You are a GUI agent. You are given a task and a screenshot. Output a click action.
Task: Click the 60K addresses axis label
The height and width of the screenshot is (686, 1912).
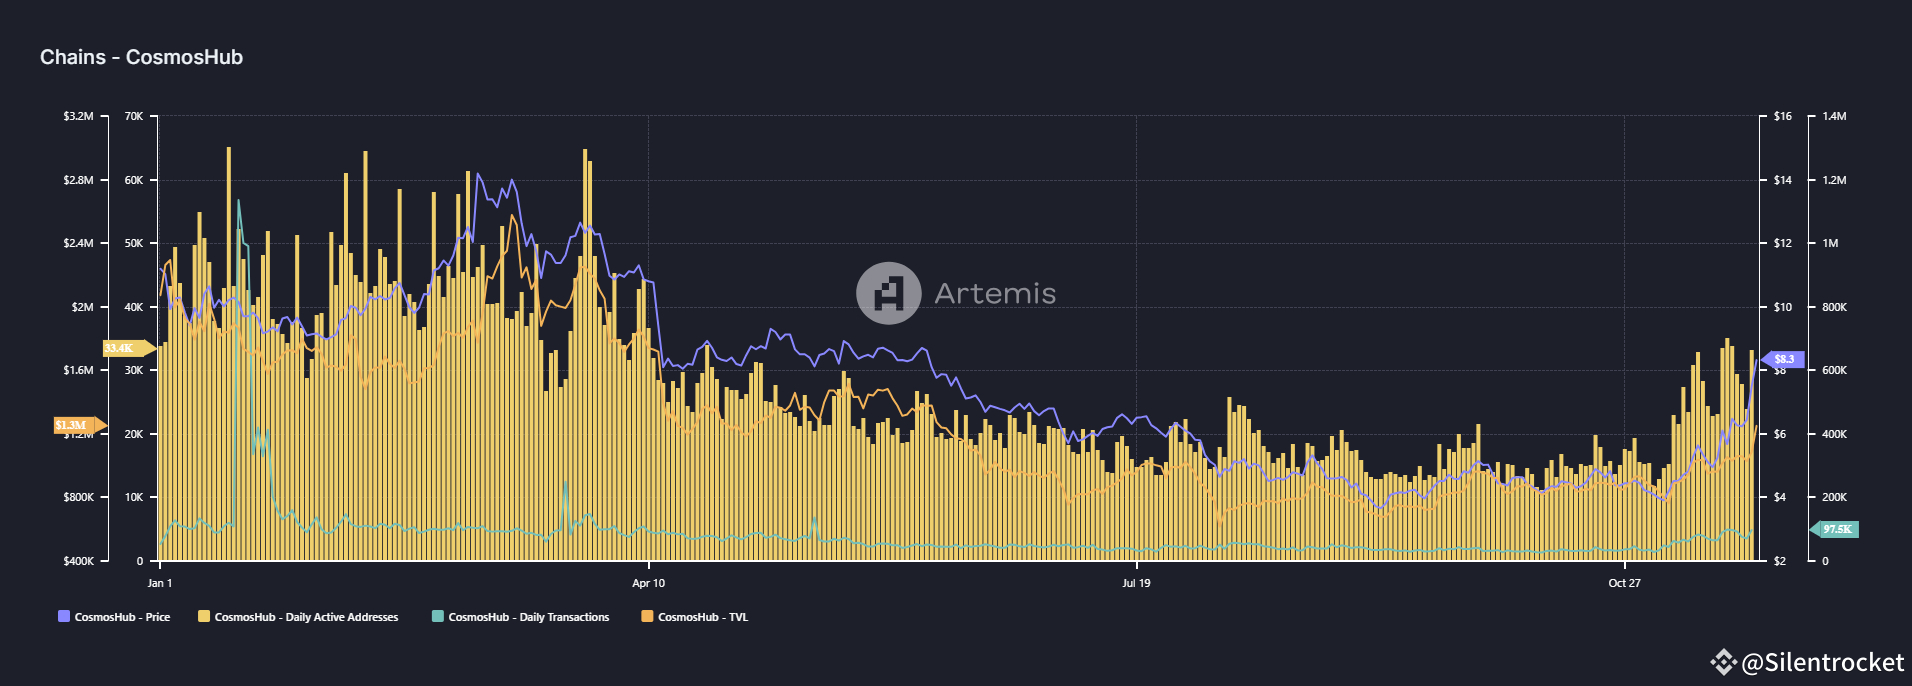(x=134, y=180)
